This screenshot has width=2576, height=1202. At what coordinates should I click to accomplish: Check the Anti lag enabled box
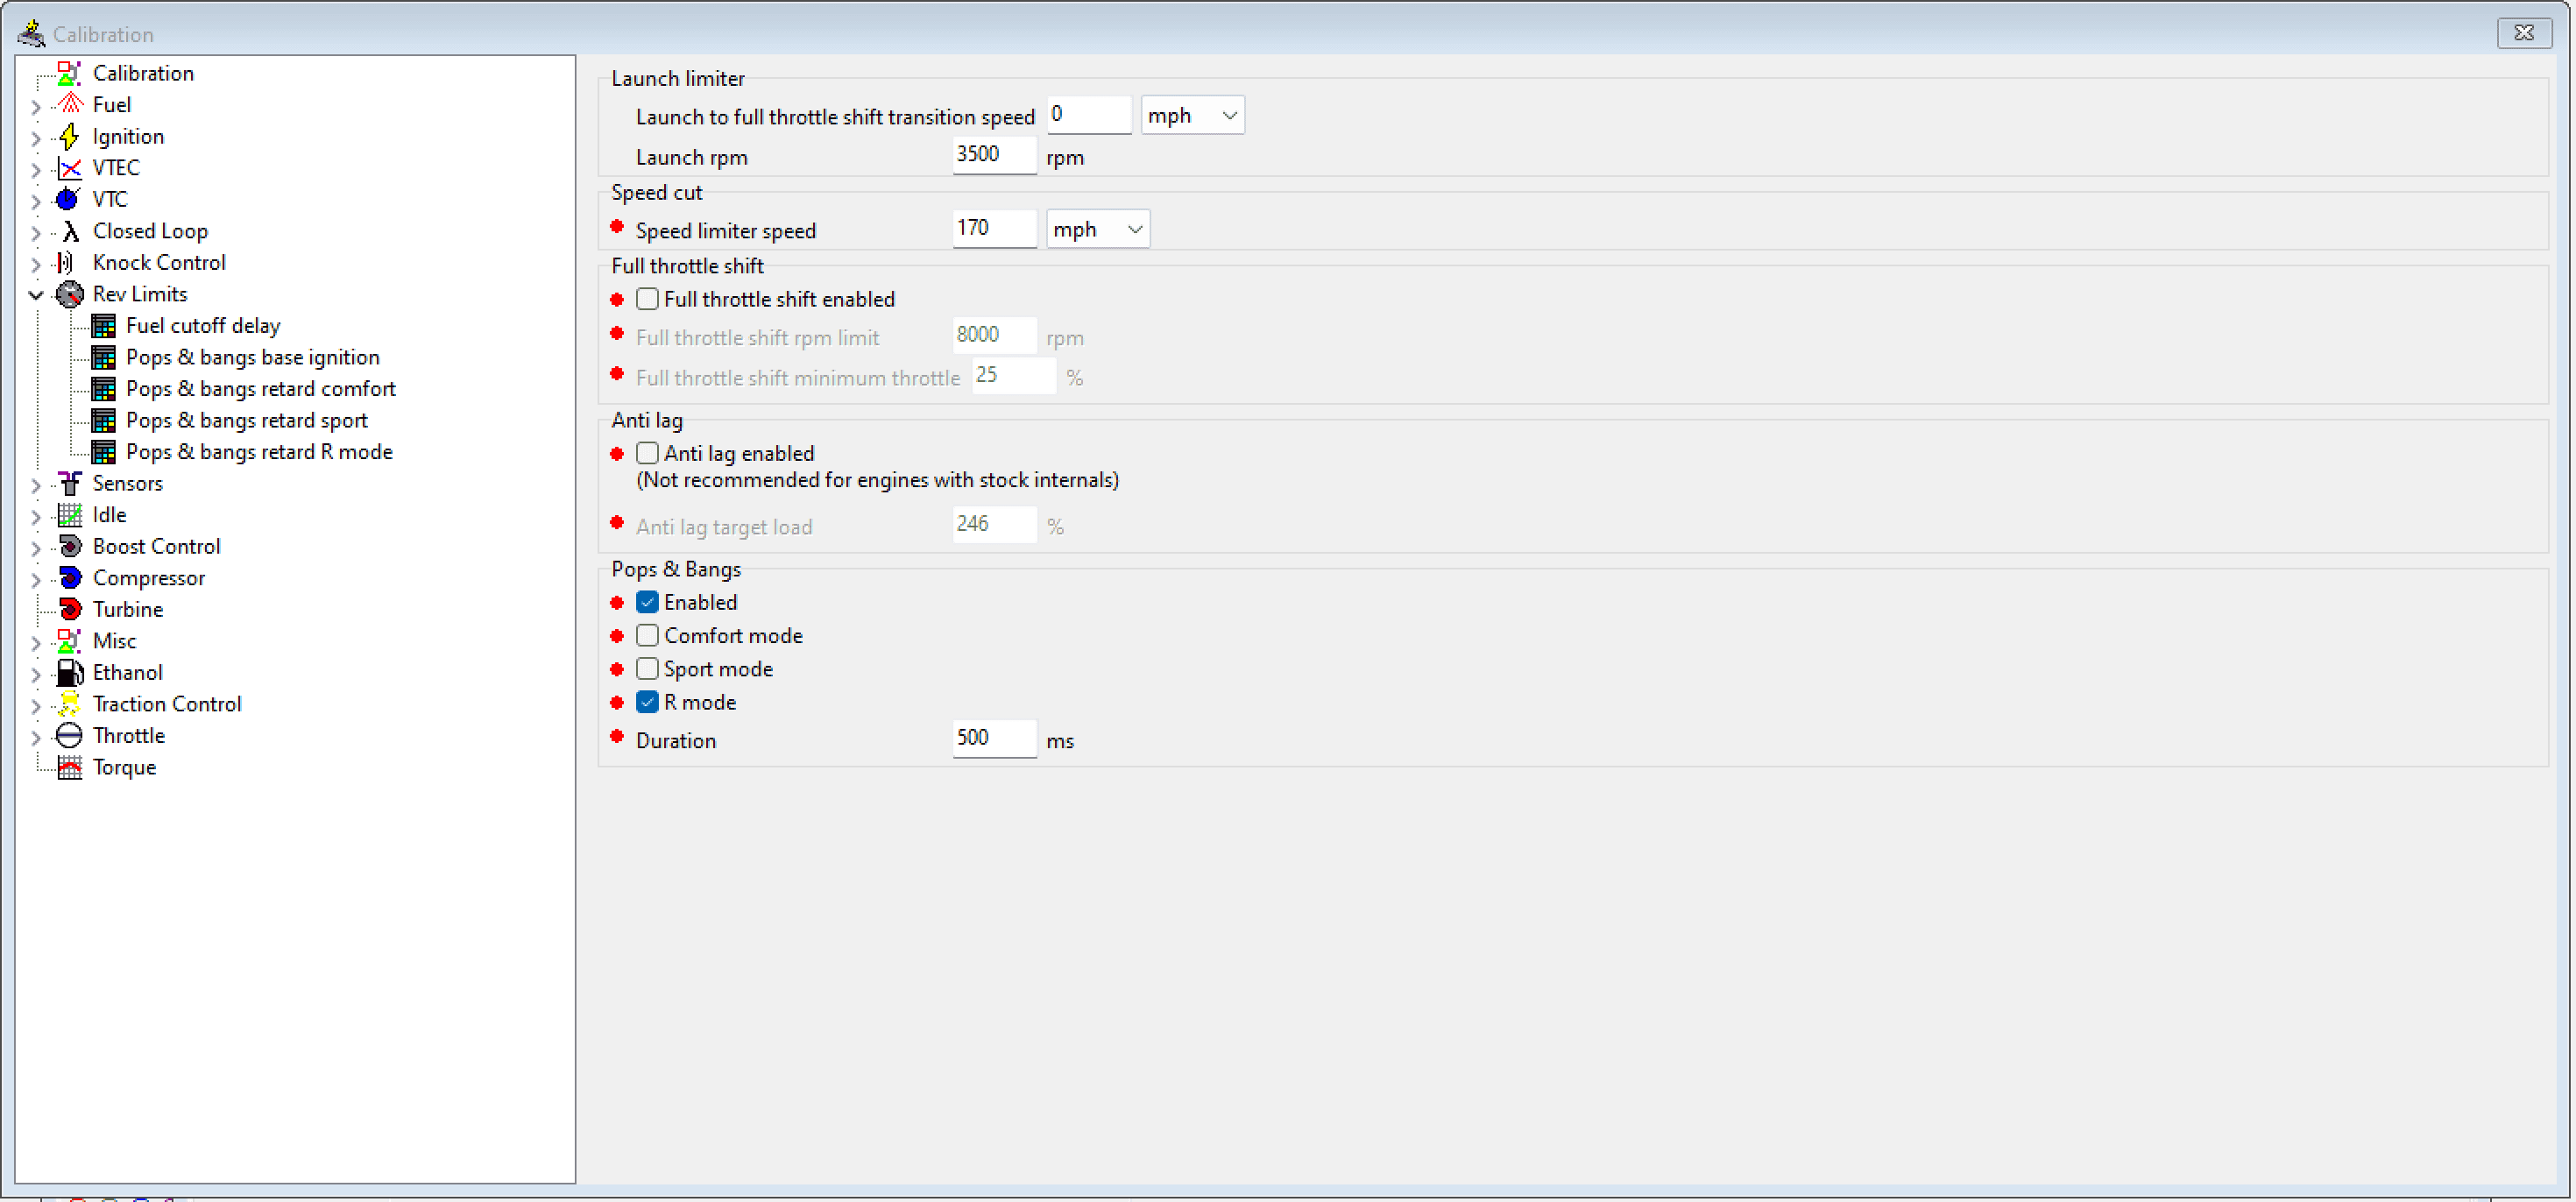pyautogui.click(x=648, y=453)
